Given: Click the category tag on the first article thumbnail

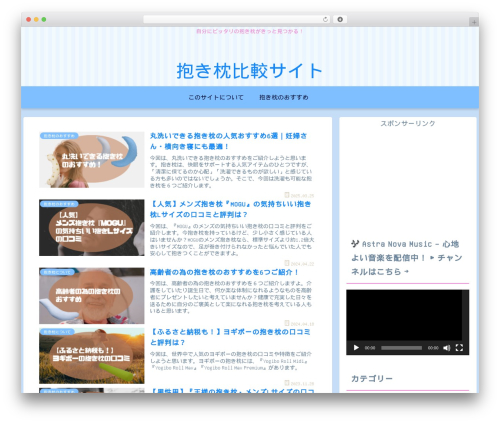Looking at the screenshot, I should pyautogui.click(x=59, y=136).
